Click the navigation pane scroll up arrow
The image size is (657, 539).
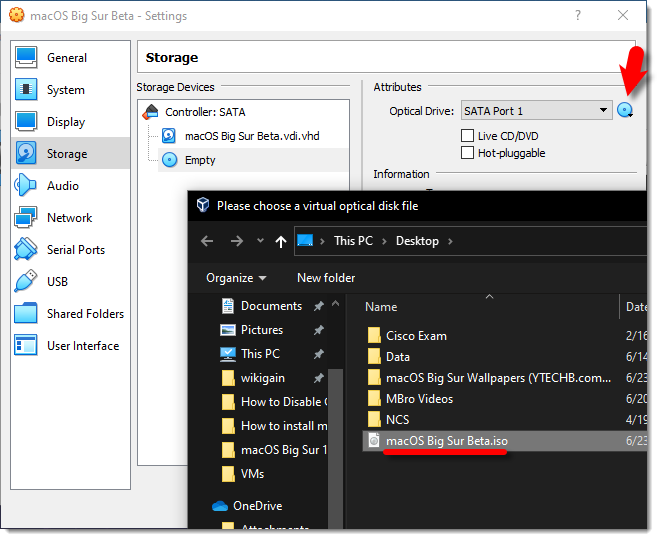pos(336,303)
